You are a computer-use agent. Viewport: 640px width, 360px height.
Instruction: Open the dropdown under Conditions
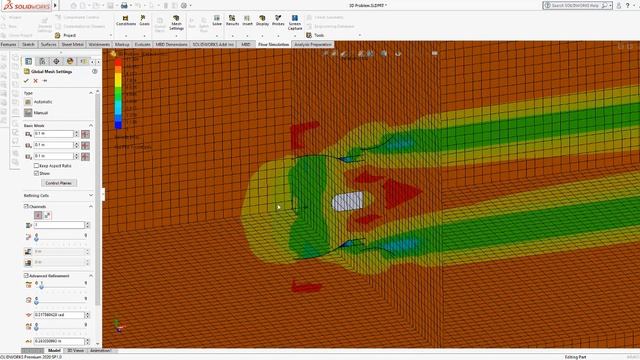tap(126, 36)
